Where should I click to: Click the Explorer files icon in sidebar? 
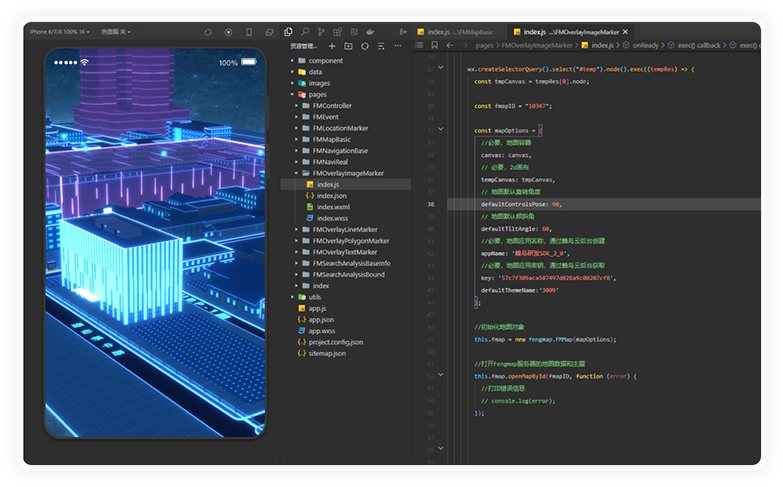click(288, 32)
